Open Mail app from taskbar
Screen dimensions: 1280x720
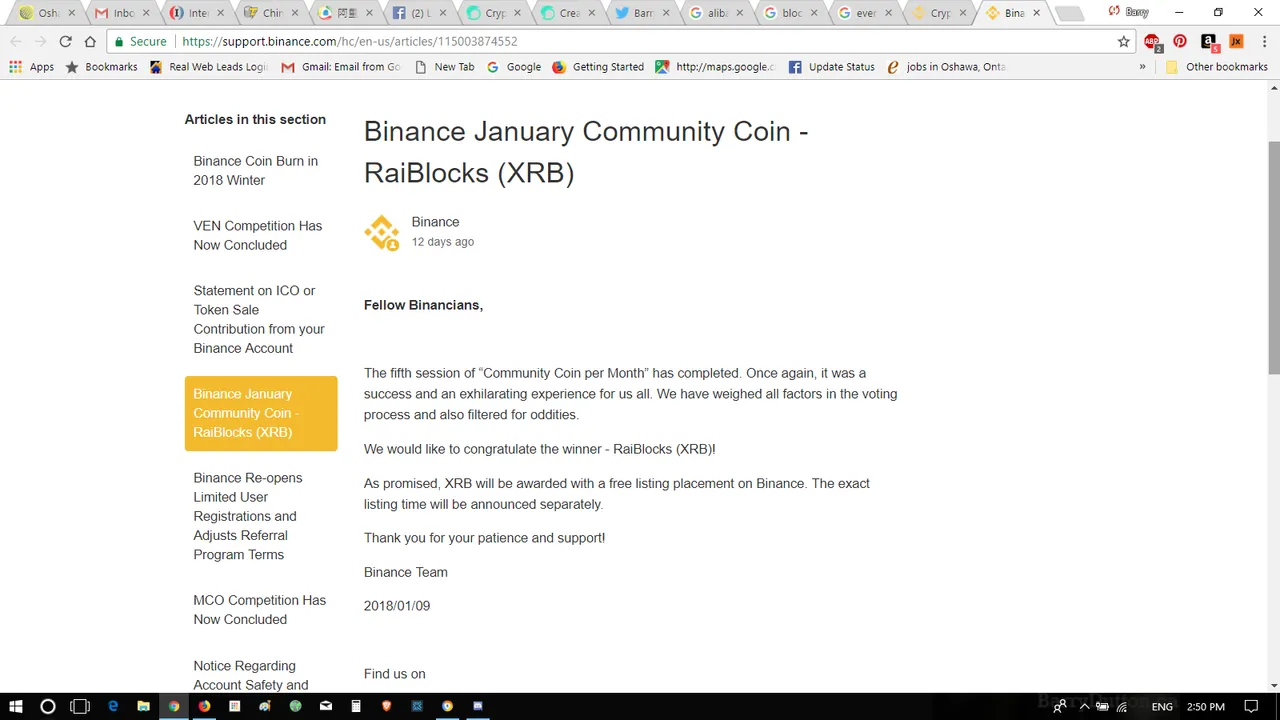pyautogui.click(x=326, y=706)
